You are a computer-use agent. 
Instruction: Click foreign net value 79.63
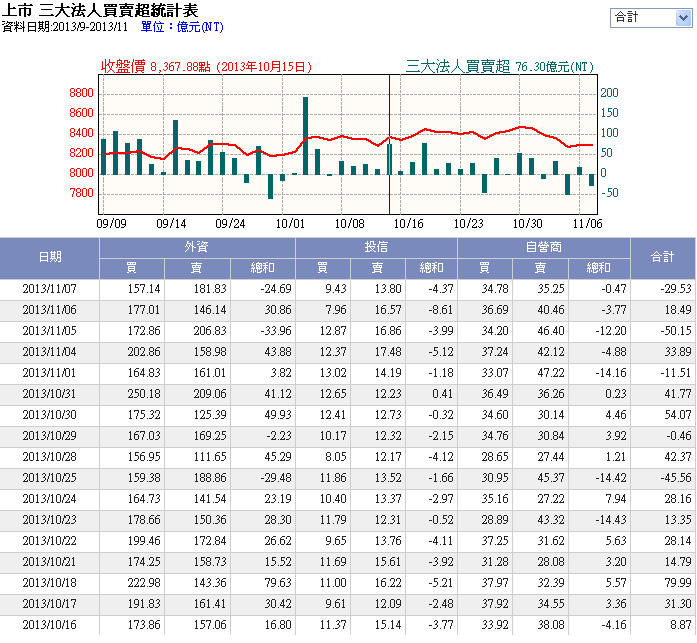(x=278, y=583)
